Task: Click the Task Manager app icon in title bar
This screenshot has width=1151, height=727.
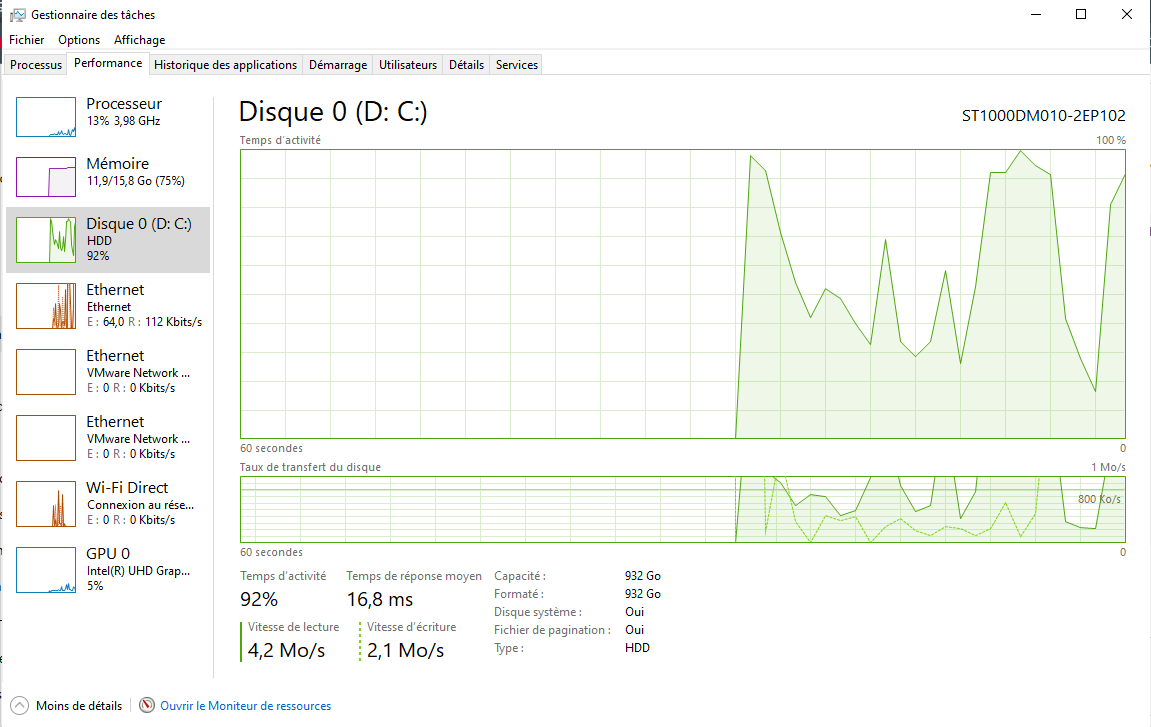Action: pos(18,15)
